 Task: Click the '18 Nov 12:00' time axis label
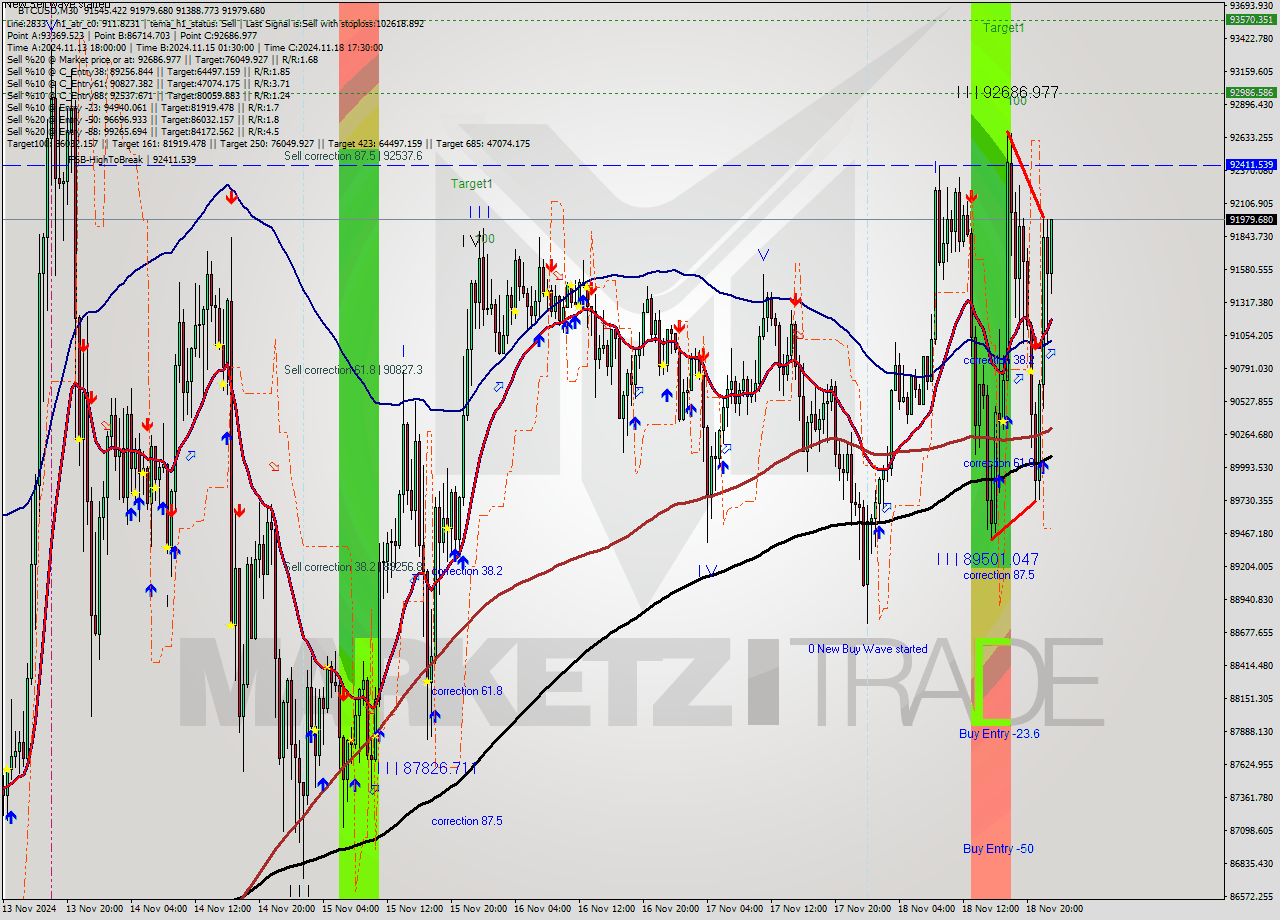pyautogui.click(x=991, y=910)
